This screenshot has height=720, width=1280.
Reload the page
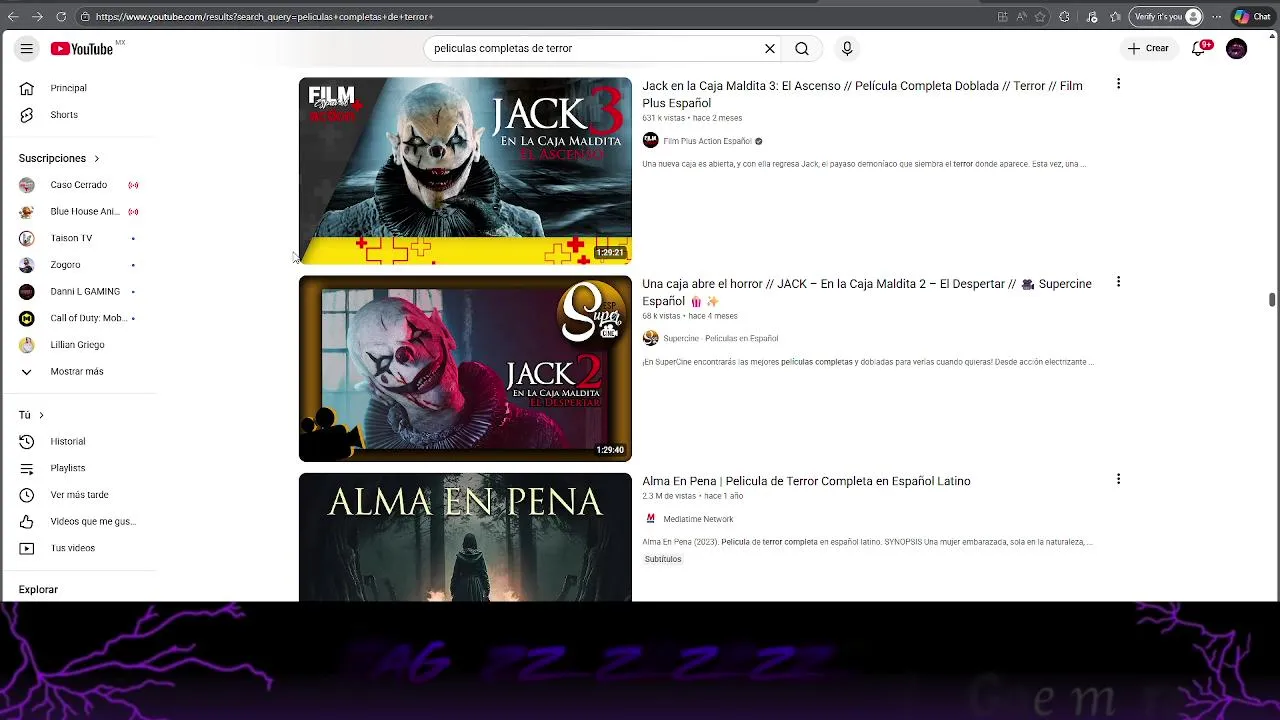tap(61, 17)
